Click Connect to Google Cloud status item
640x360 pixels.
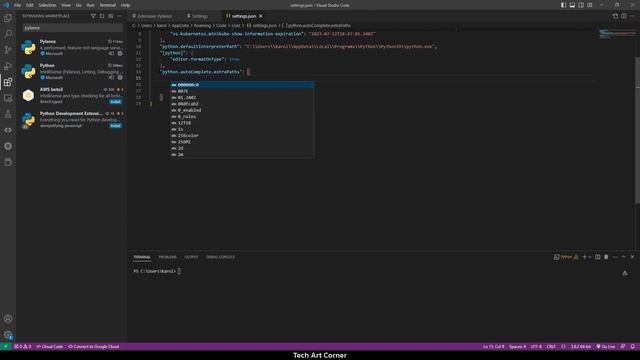click(x=93, y=347)
